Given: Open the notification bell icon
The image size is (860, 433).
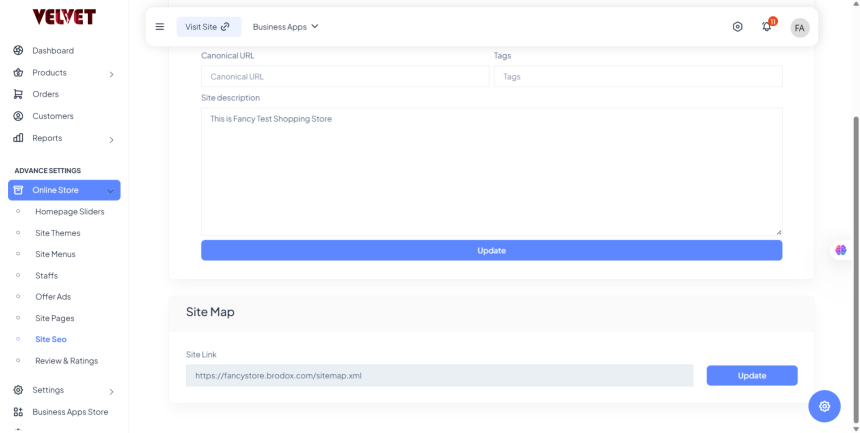Looking at the screenshot, I should pos(767,27).
